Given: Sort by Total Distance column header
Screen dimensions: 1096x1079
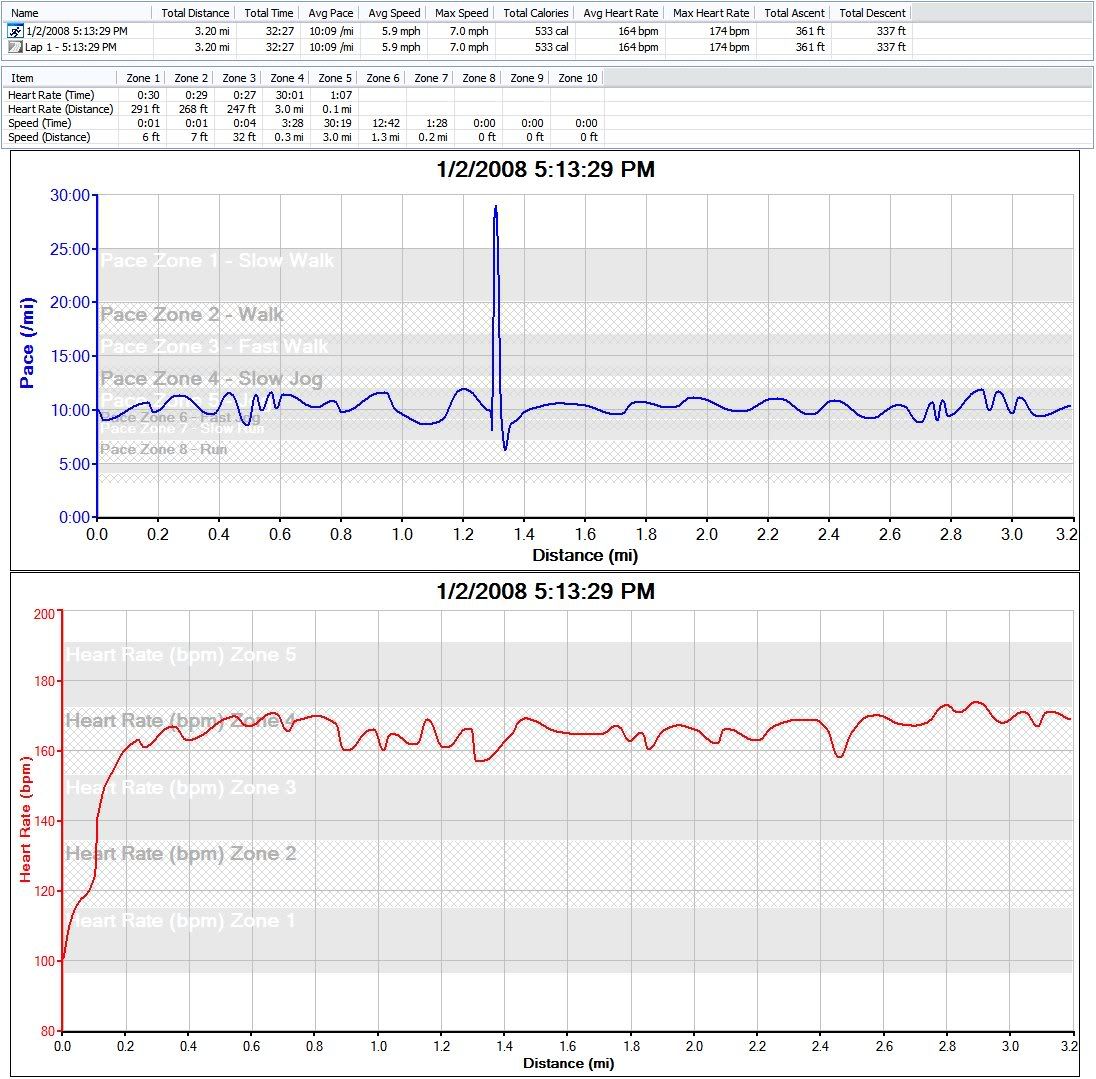Looking at the screenshot, I should pos(194,13).
